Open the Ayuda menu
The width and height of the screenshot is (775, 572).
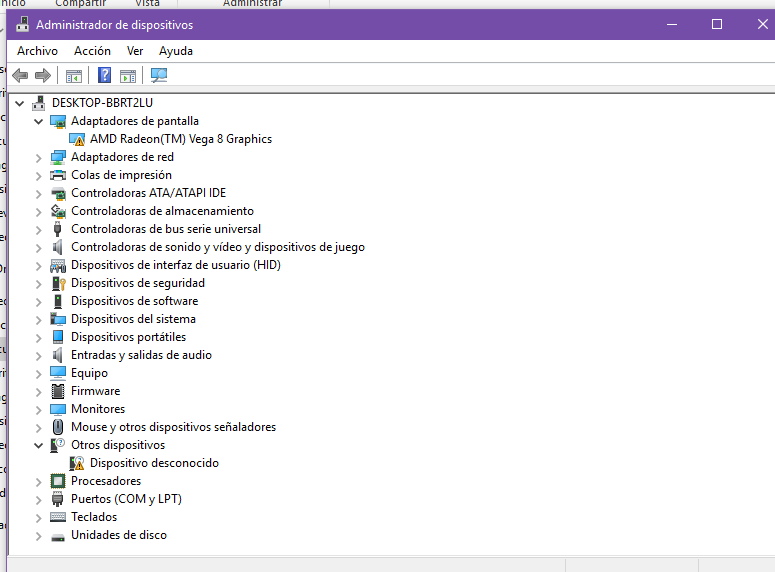pyautogui.click(x=176, y=51)
